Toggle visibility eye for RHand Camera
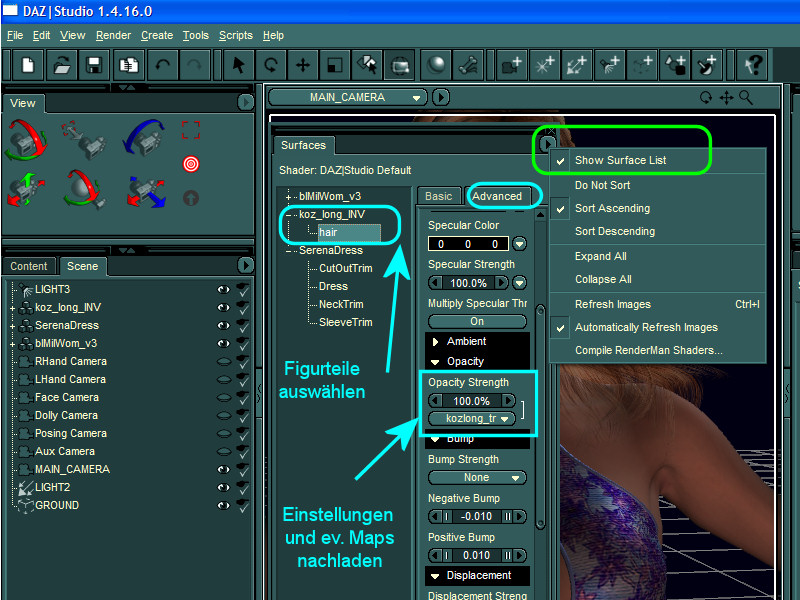Screen dimensions: 800x600 [223, 361]
